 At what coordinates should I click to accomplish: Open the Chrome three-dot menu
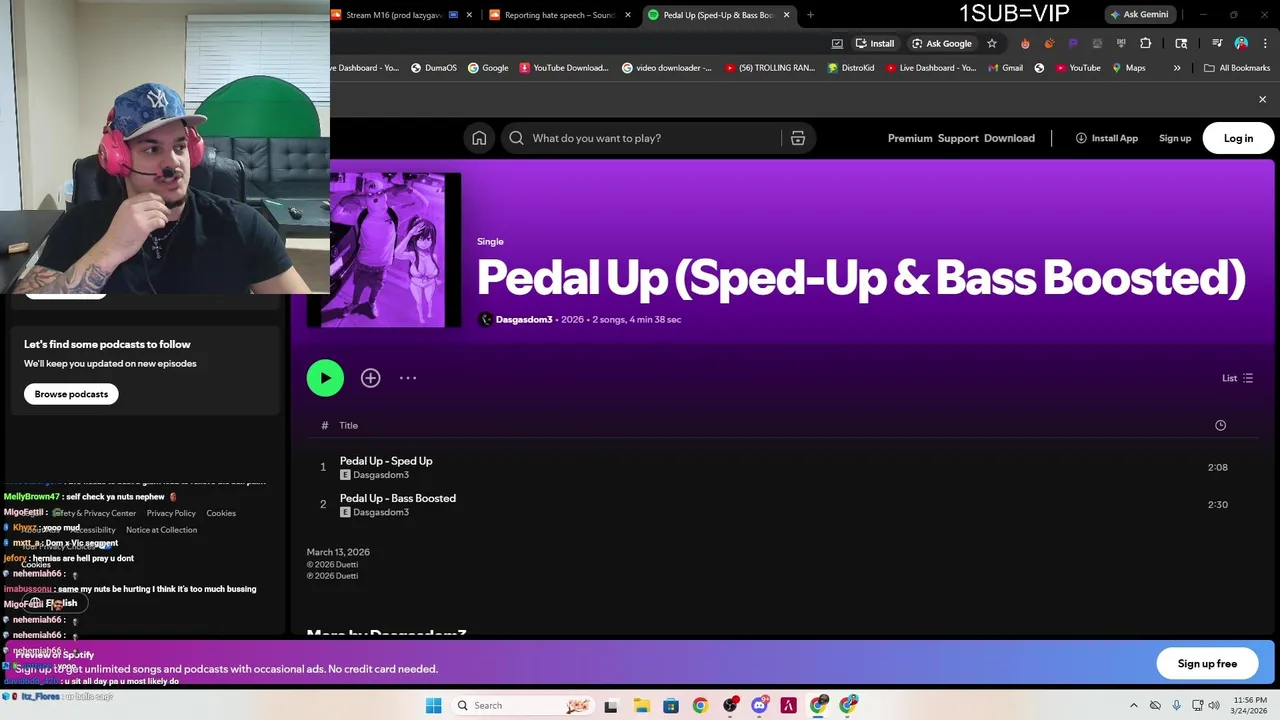pyautogui.click(x=1265, y=43)
